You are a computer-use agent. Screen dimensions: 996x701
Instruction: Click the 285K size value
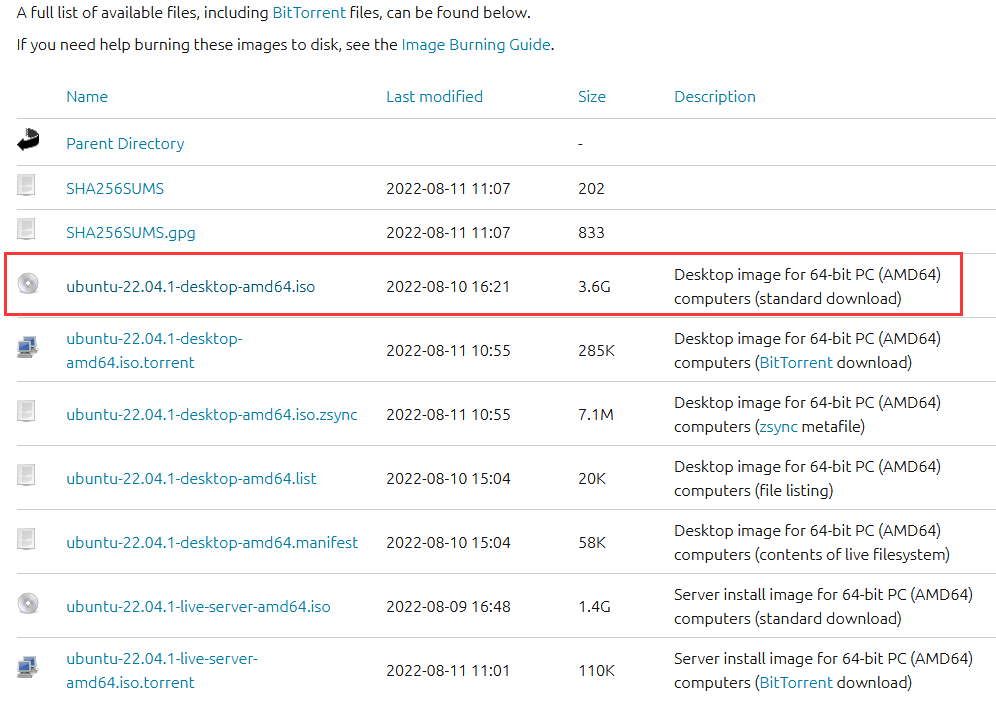tap(596, 350)
